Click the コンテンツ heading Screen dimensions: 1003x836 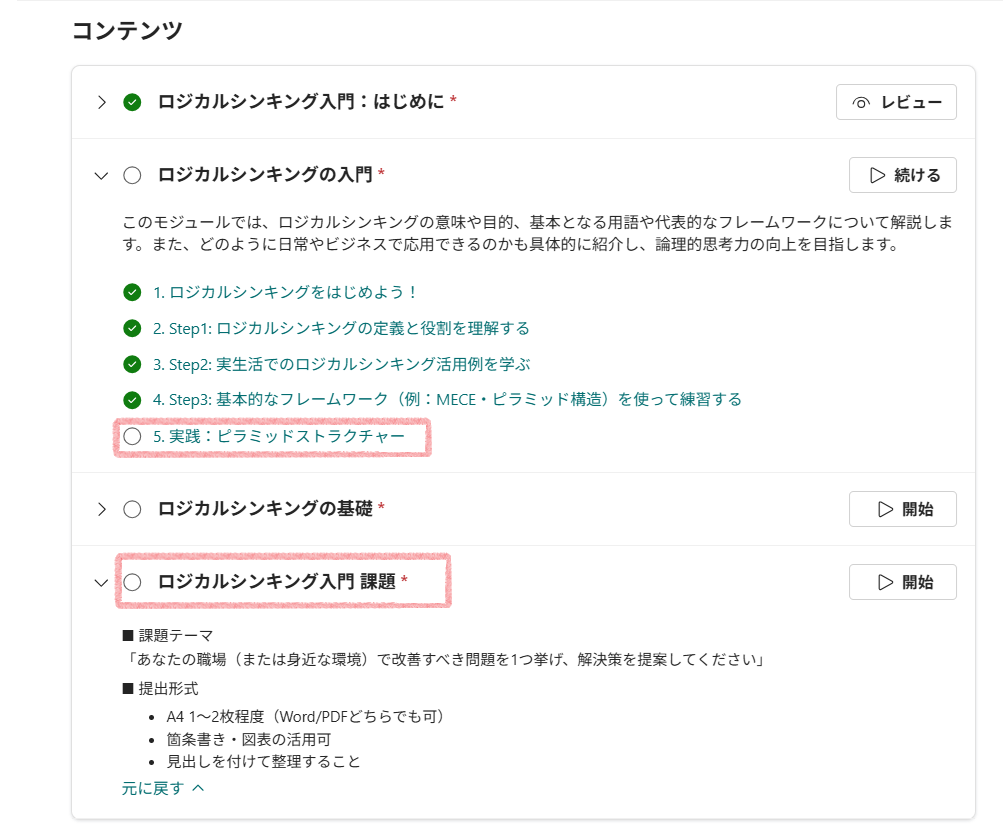point(127,30)
